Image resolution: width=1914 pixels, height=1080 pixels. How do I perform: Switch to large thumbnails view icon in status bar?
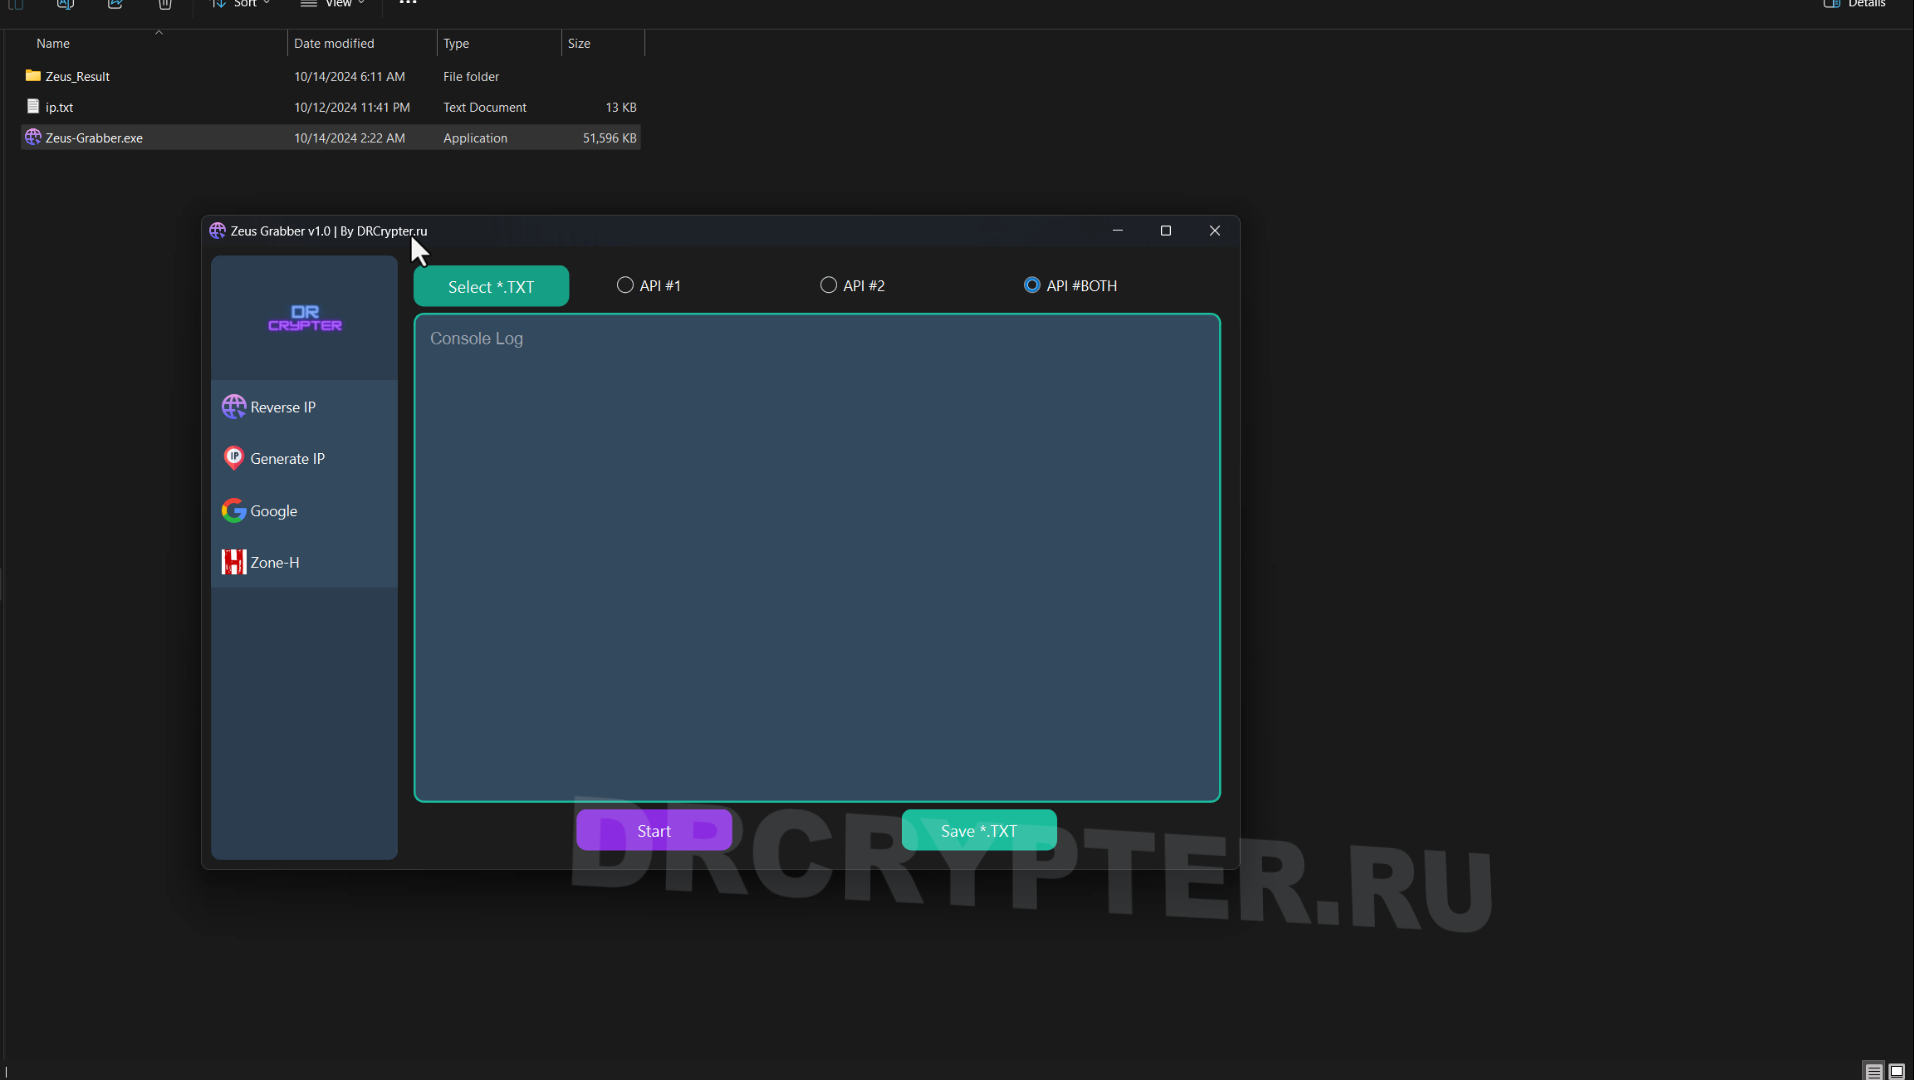coord(1897,1071)
